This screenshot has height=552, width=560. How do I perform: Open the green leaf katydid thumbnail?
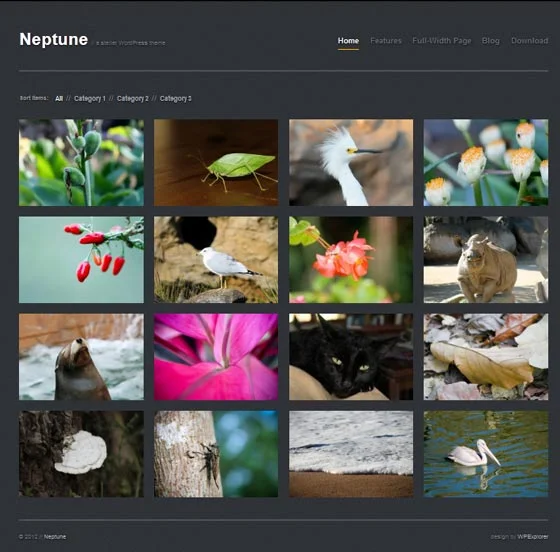[x=216, y=162]
